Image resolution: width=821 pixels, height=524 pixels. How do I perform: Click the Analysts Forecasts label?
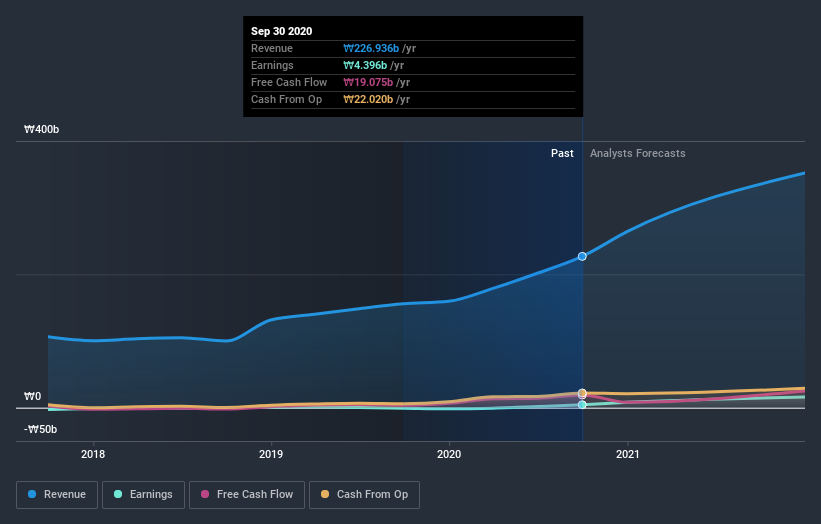tap(638, 153)
